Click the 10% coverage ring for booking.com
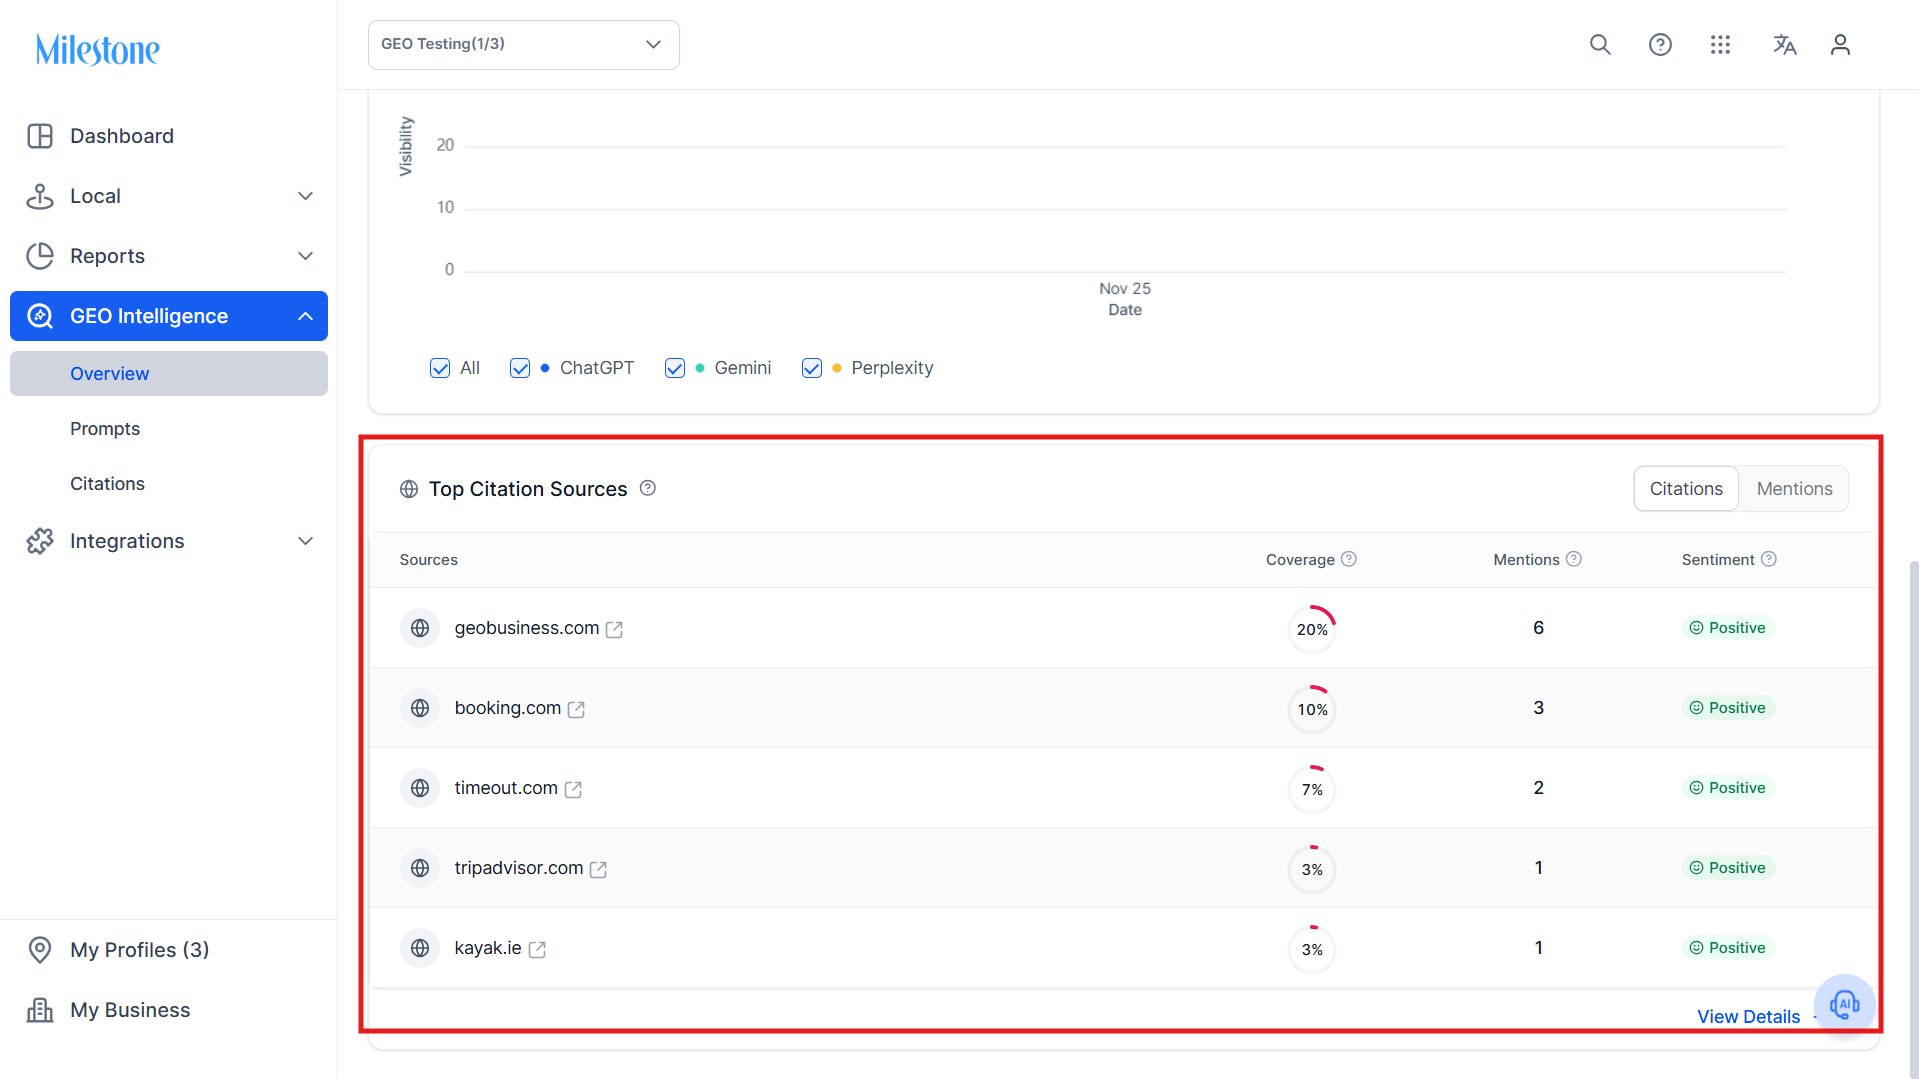 point(1312,709)
